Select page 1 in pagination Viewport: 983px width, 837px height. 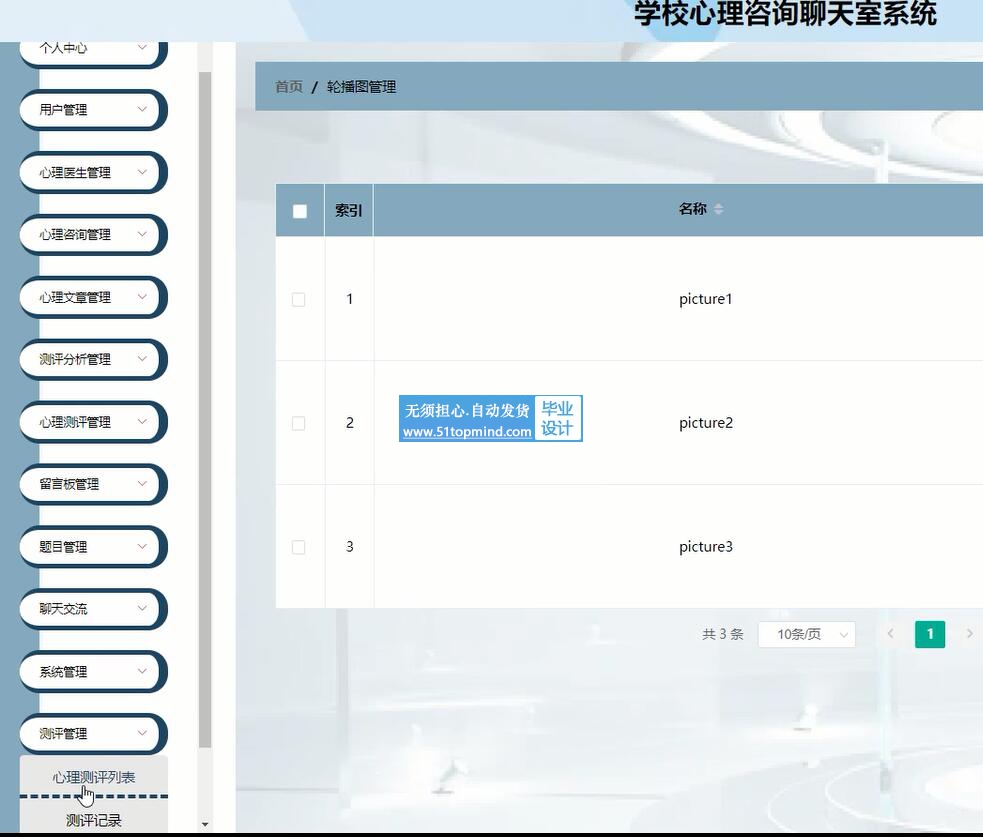coord(930,634)
